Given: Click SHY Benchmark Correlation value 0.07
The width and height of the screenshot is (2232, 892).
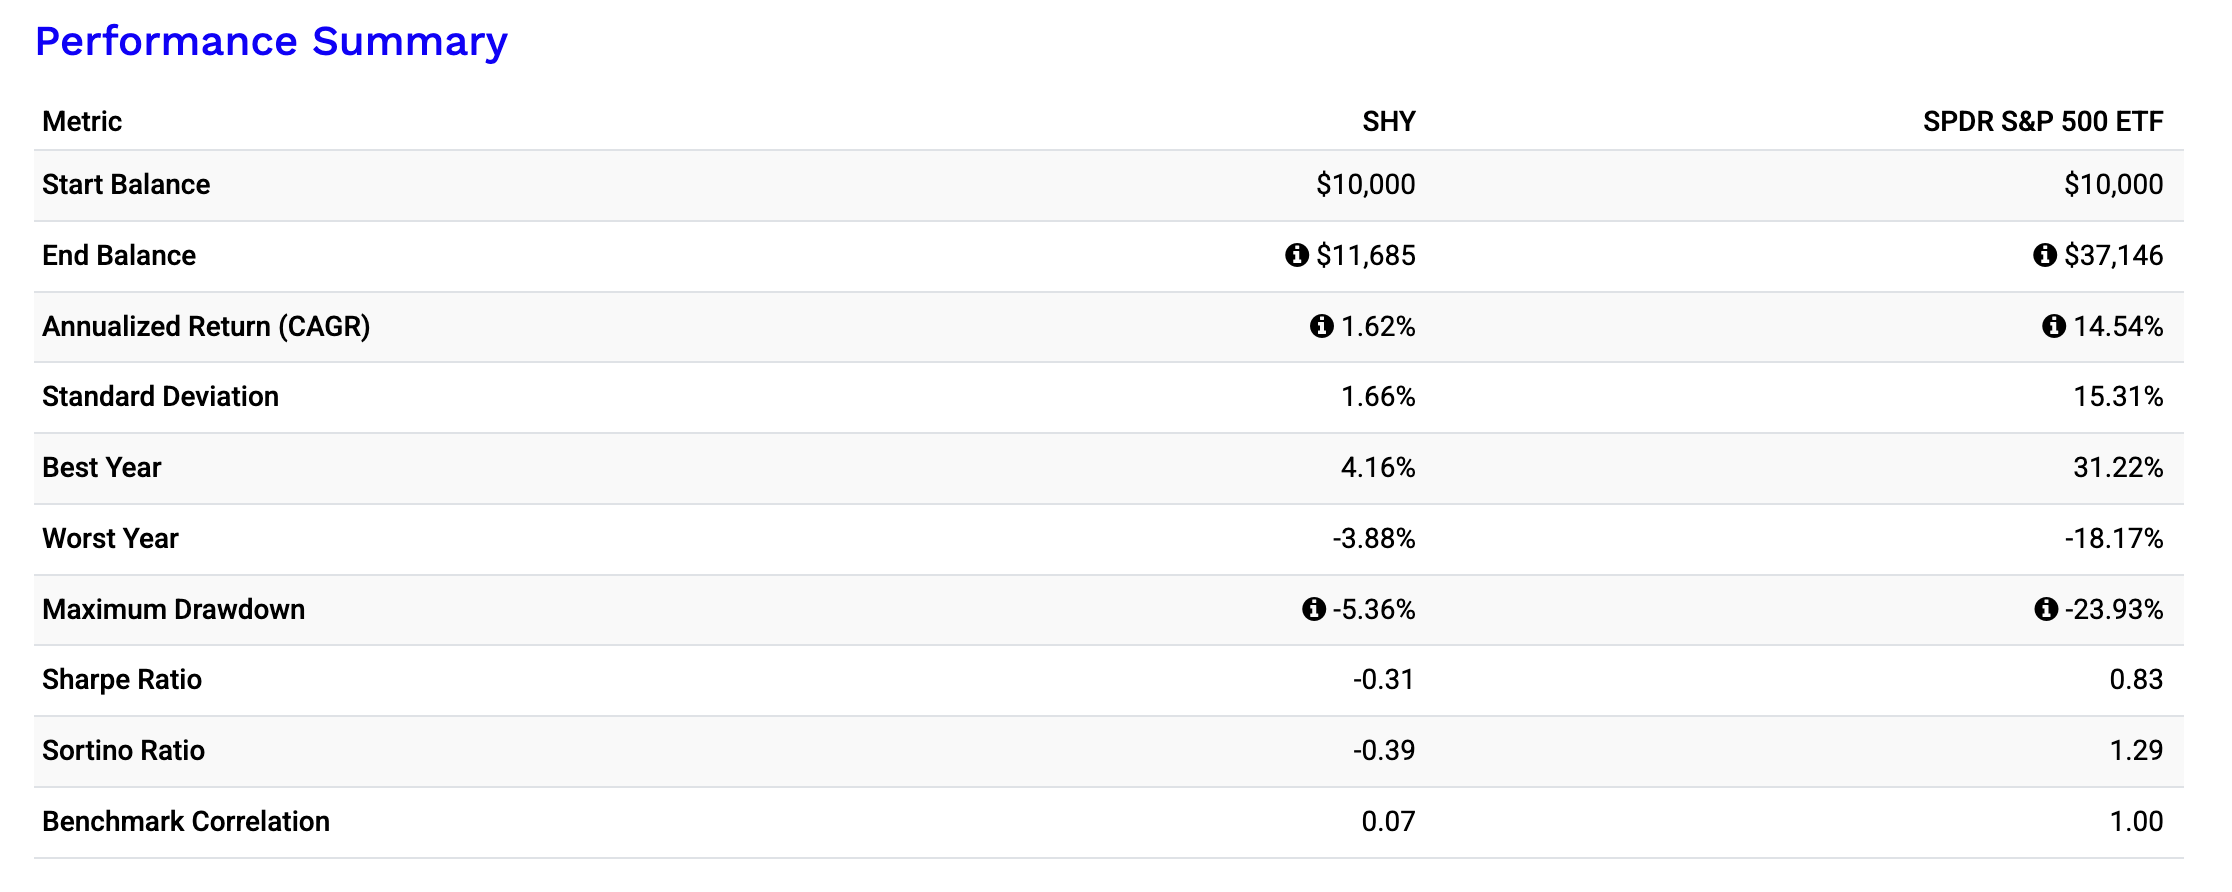Looking at the screenshot, I should point(1388,822).
